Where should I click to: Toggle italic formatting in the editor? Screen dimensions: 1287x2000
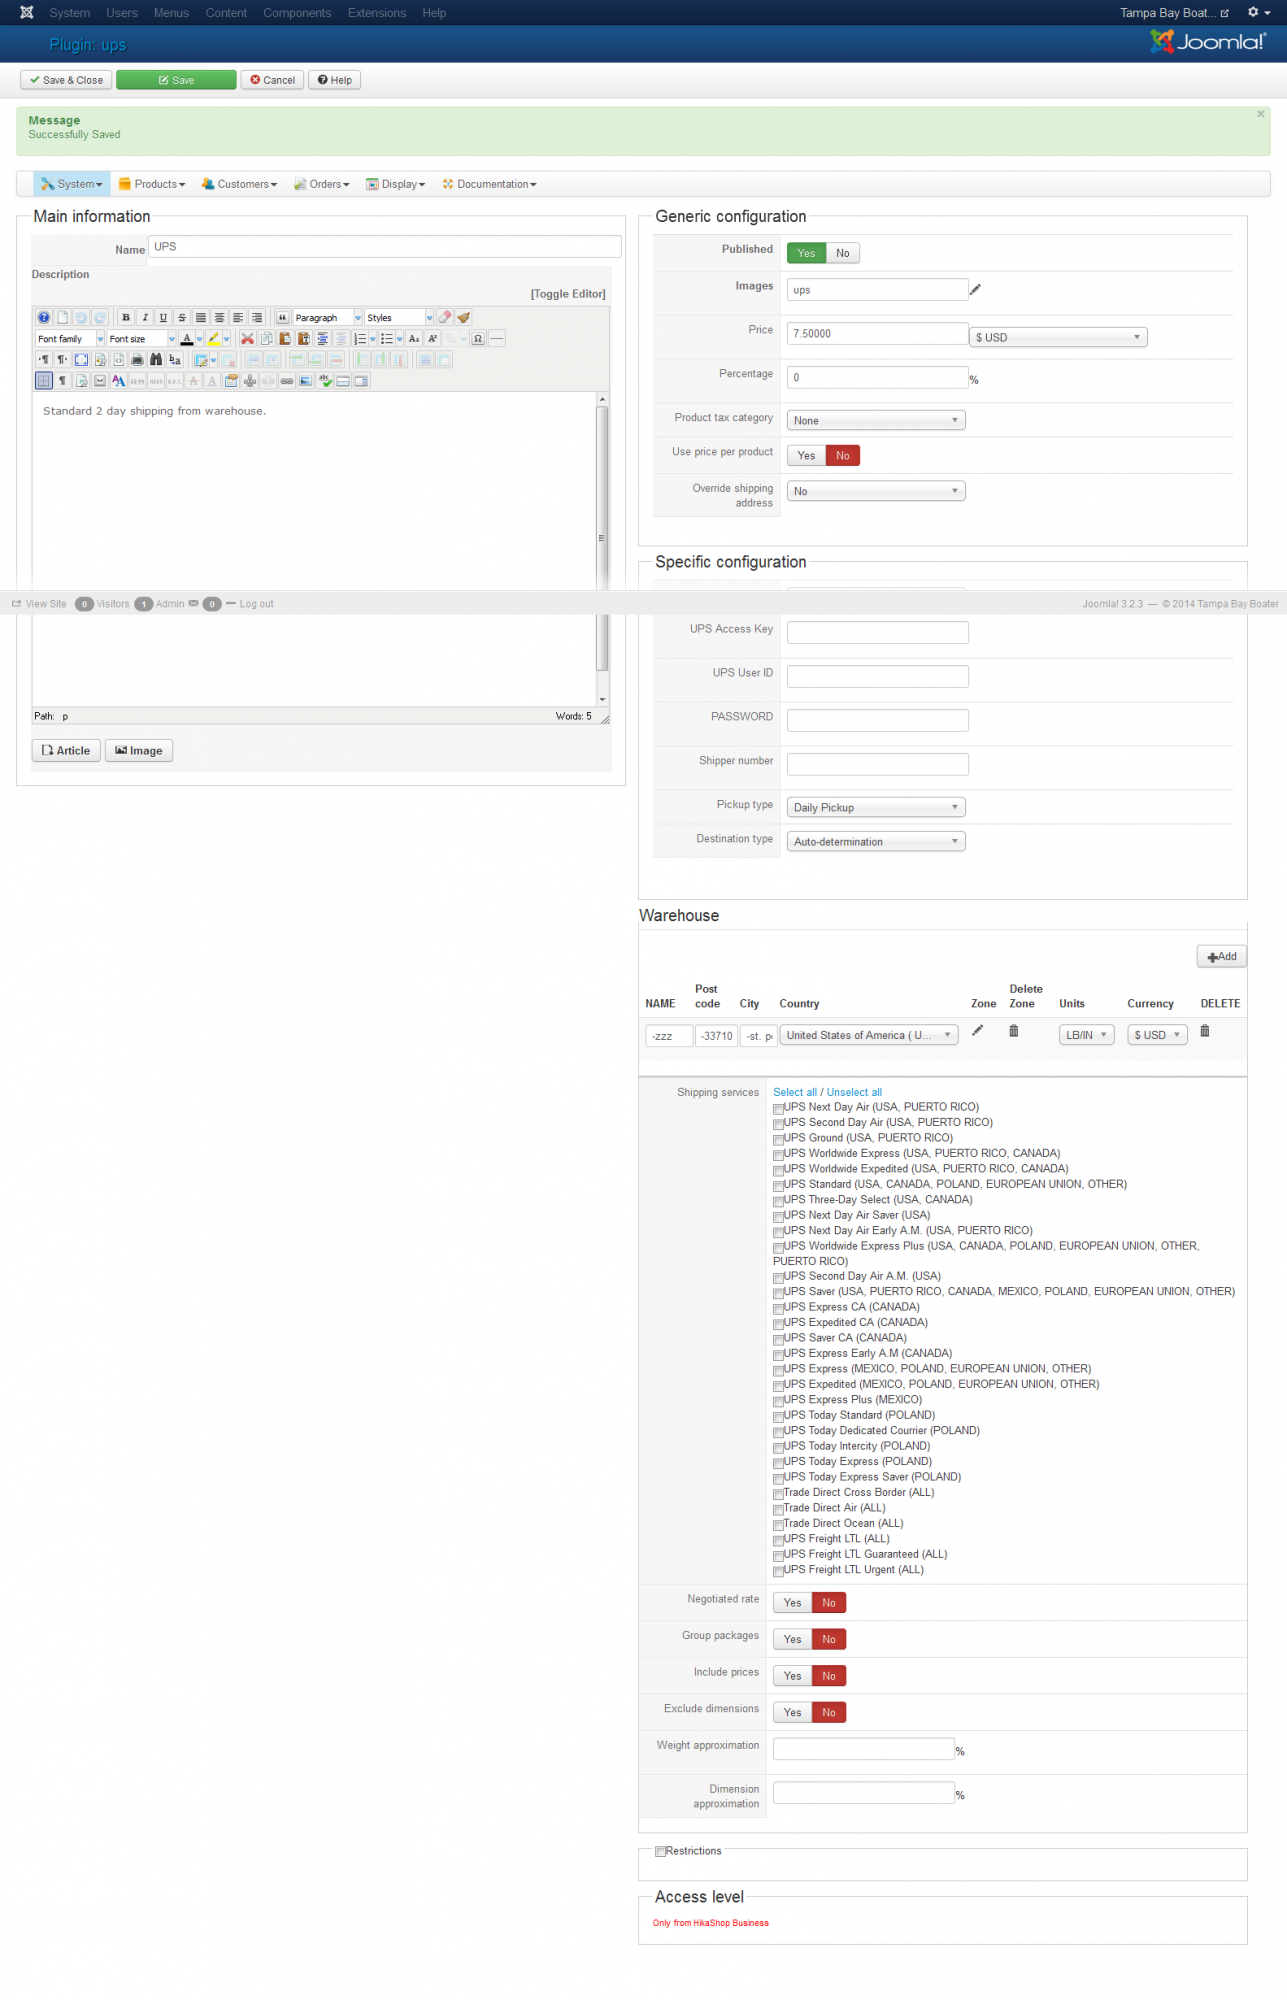[145, 318]
